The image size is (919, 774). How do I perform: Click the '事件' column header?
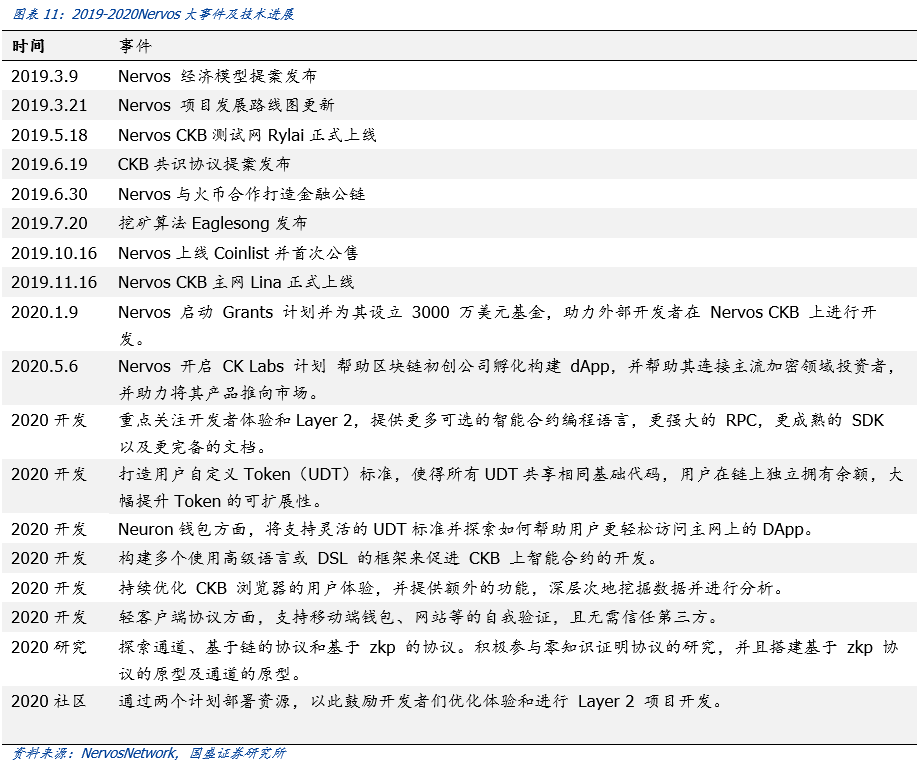click(135, 46)
